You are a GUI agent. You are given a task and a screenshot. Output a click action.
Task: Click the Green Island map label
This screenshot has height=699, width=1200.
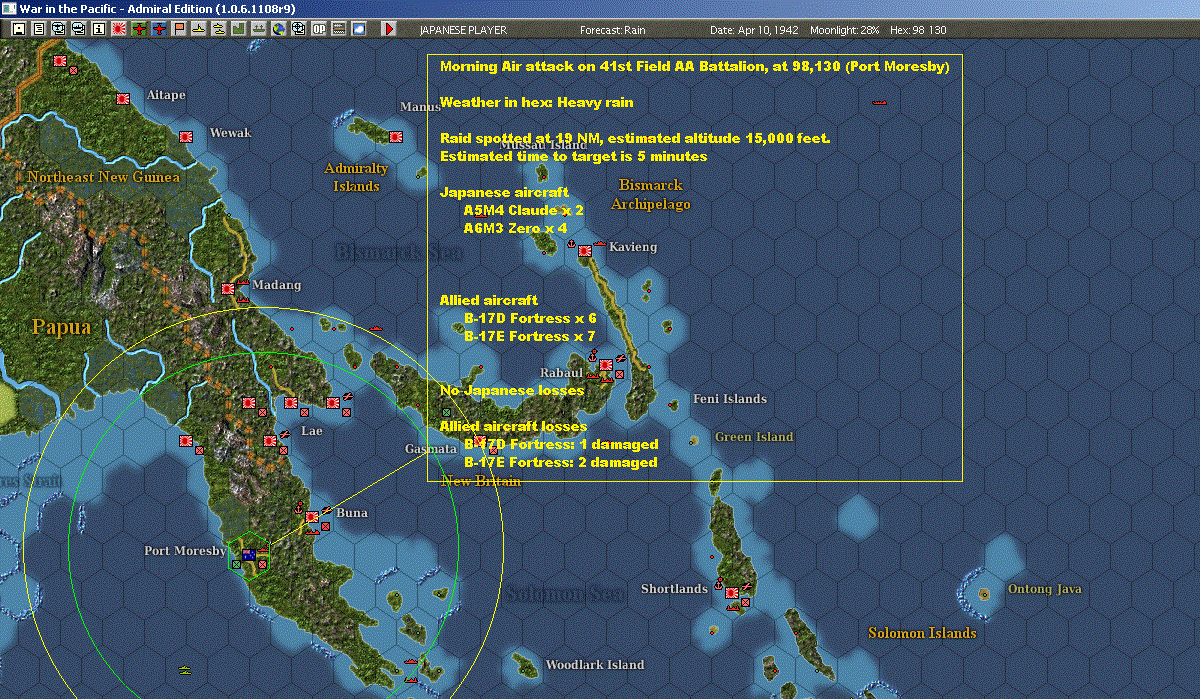coord(754,437)
